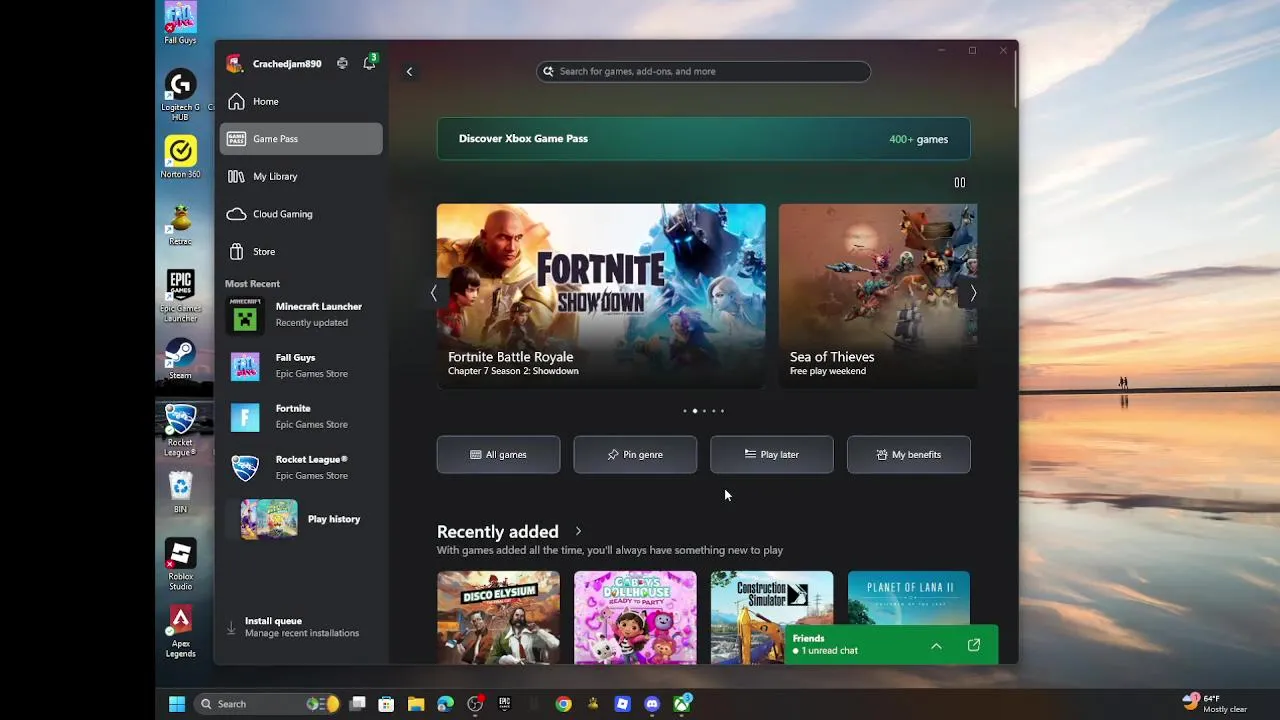The image size is (1280, 720).
Task: Open Google Chrome from the taskbar
Action: 564,704
